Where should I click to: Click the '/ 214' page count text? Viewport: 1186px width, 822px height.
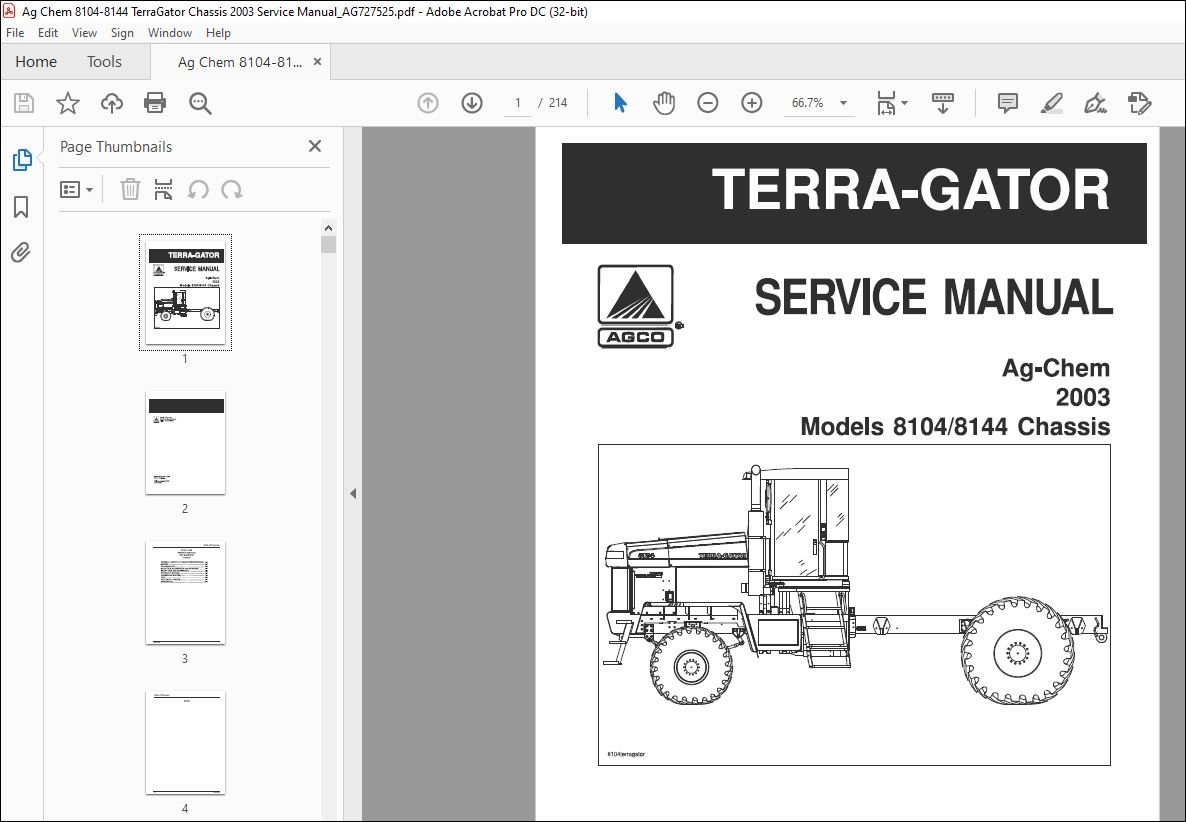[x=553, y=103]
